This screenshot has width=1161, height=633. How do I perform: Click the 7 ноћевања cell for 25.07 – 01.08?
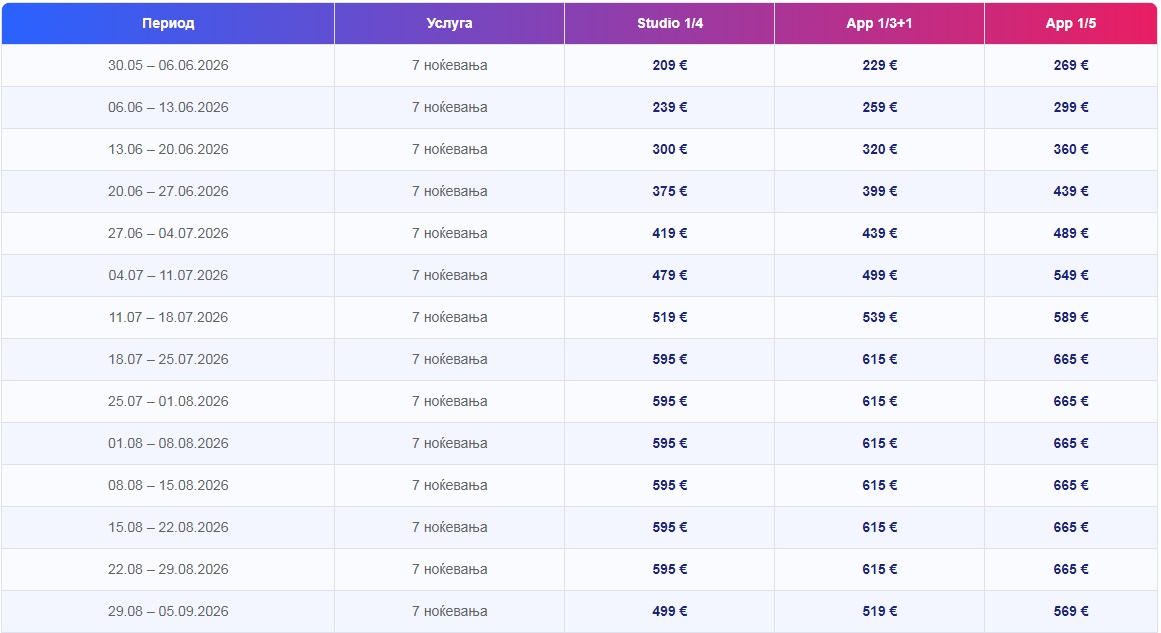449,401
